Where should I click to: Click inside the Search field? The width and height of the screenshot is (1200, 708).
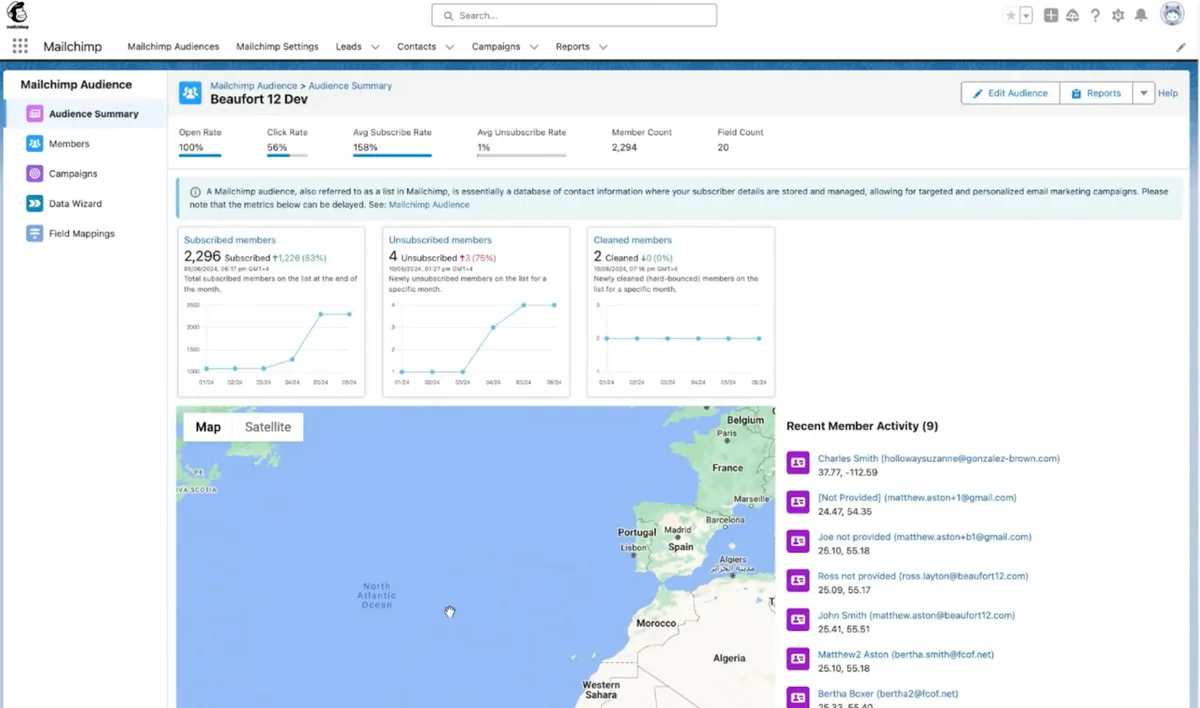pos(574,15)
